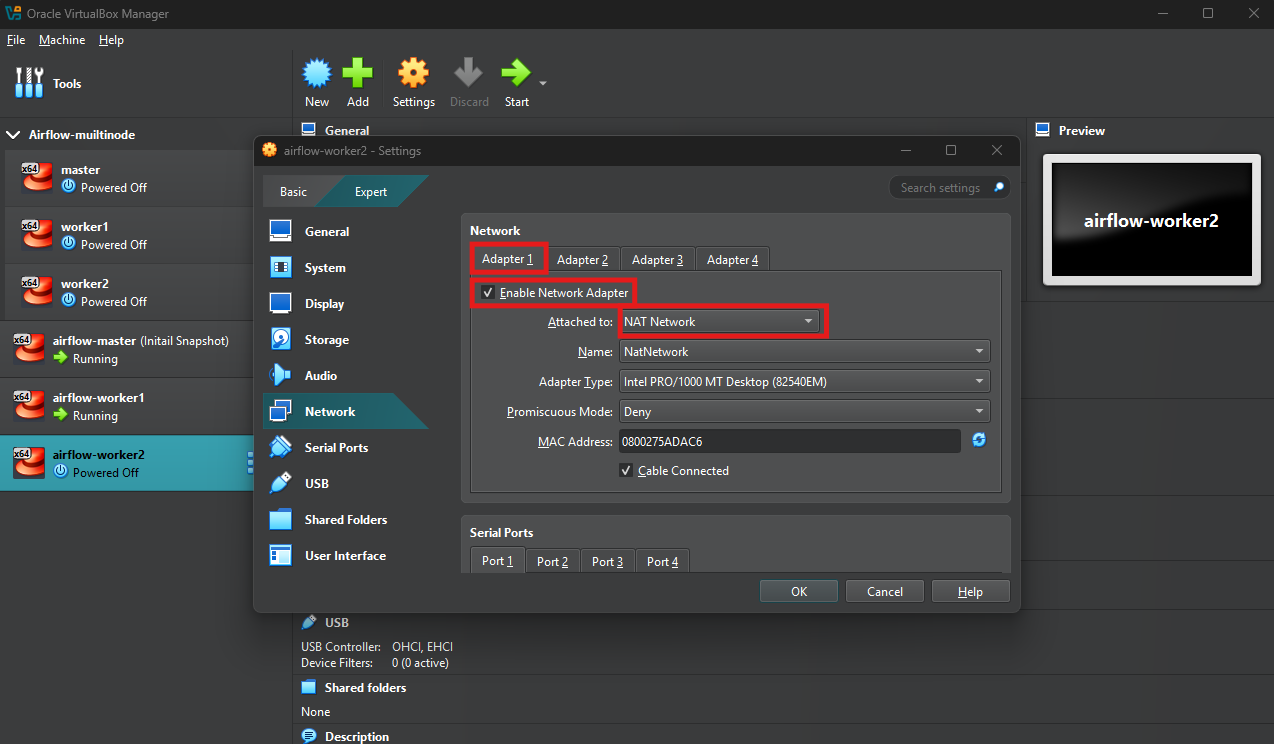
Task: Open the Serial Ports settings category icon
Action: [x=281, y=447]
